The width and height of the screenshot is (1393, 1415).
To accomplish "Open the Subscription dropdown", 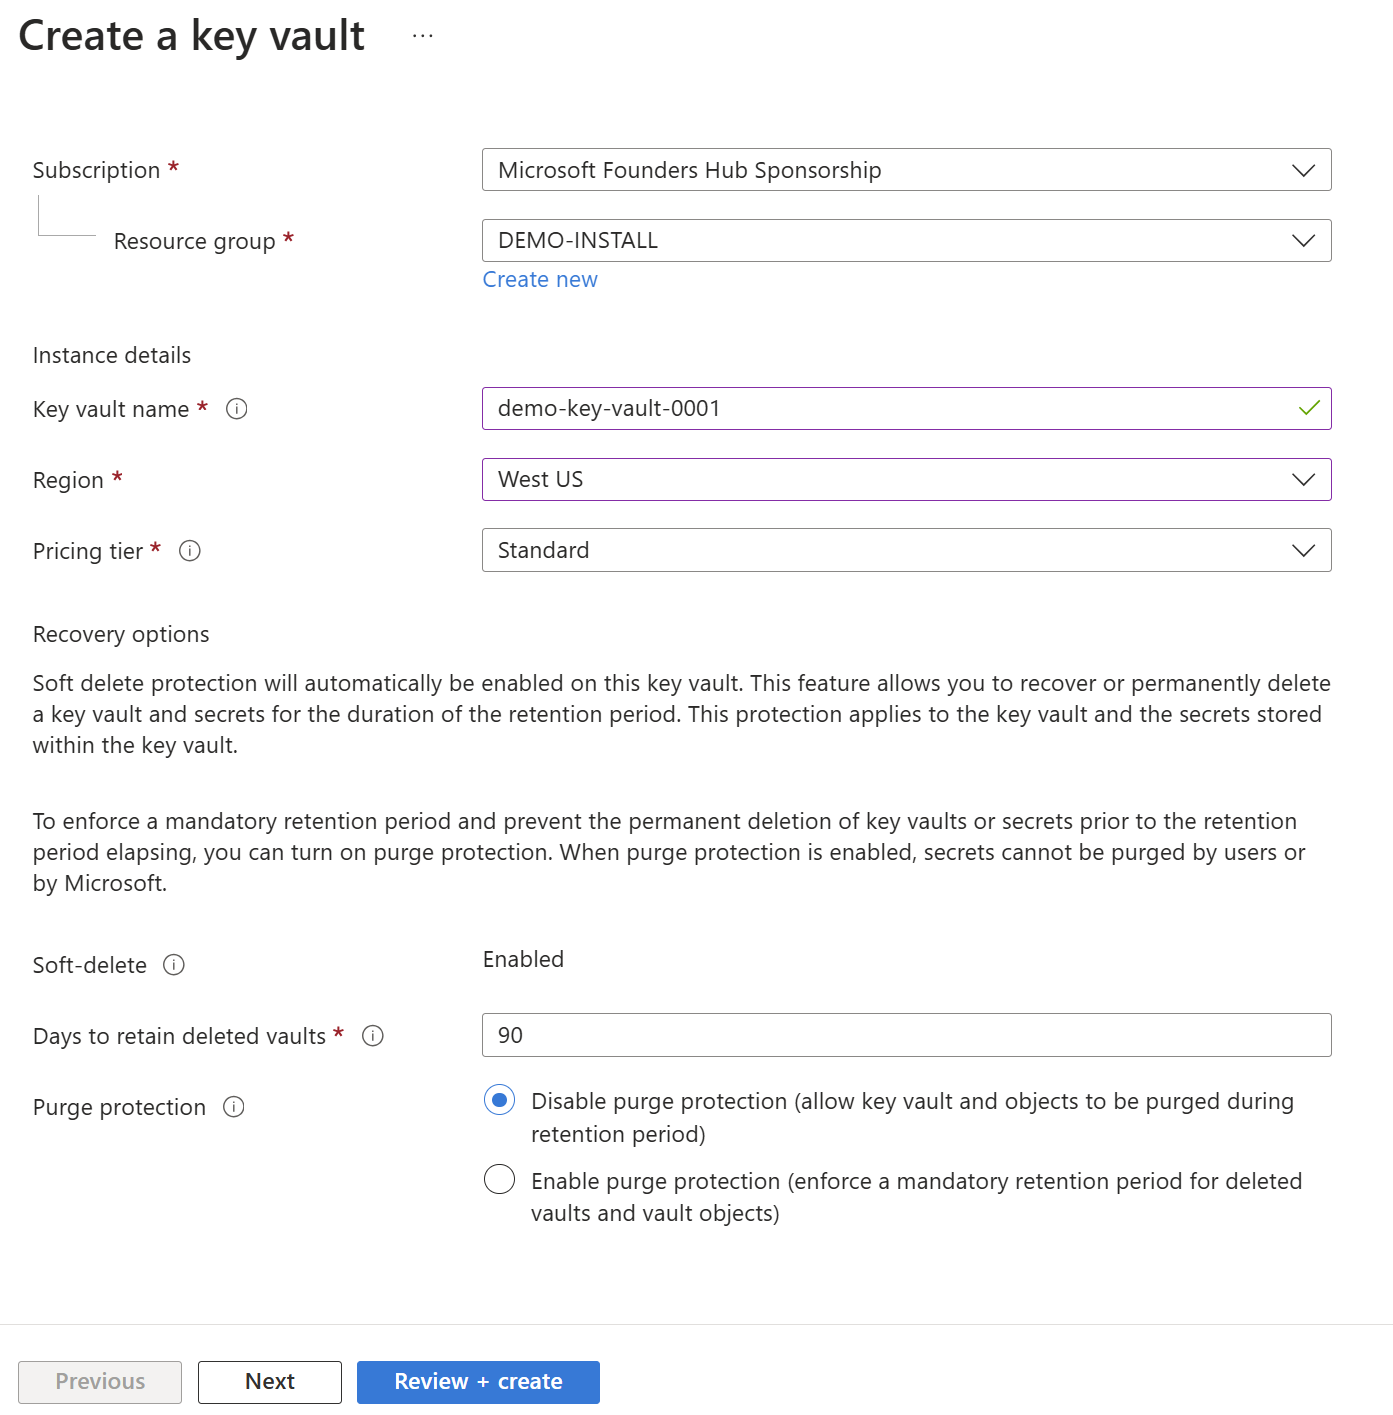I will [x=906, y=170].
